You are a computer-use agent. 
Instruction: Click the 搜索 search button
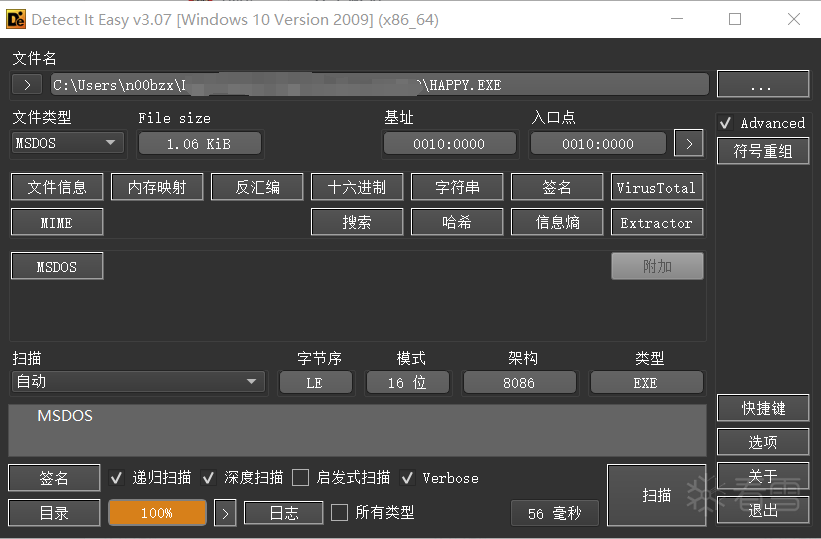(357, 222)
